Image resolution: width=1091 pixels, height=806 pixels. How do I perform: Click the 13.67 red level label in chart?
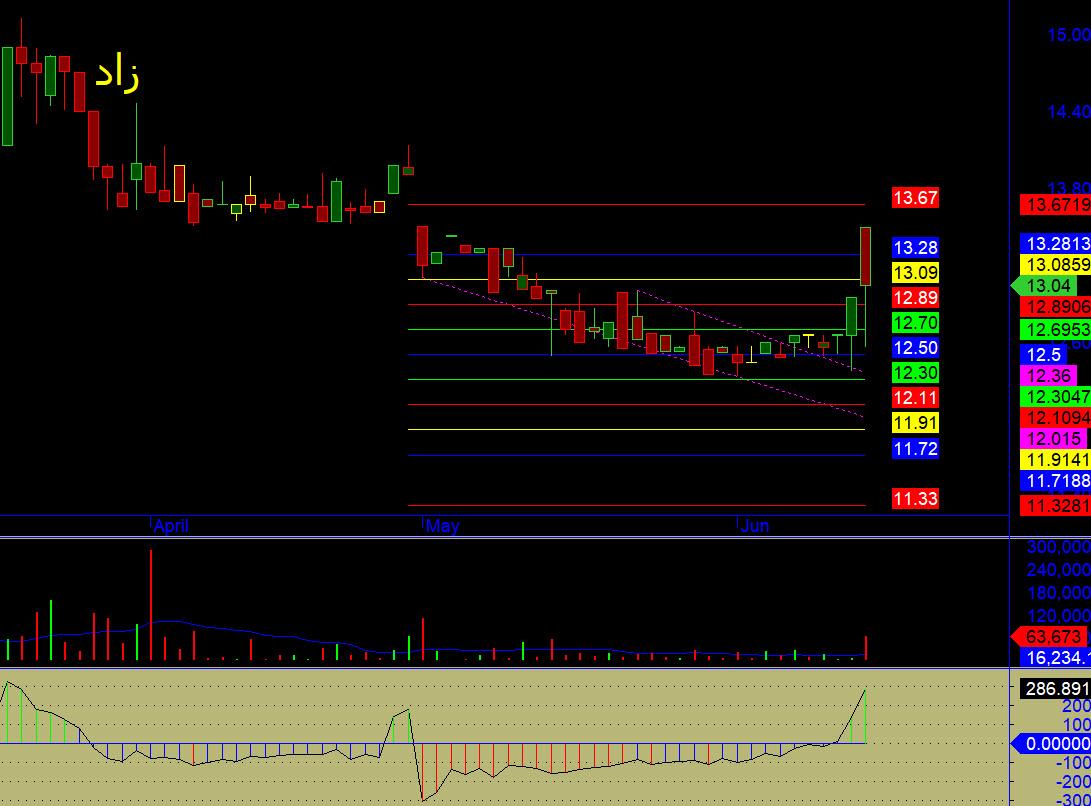point(915,198)
